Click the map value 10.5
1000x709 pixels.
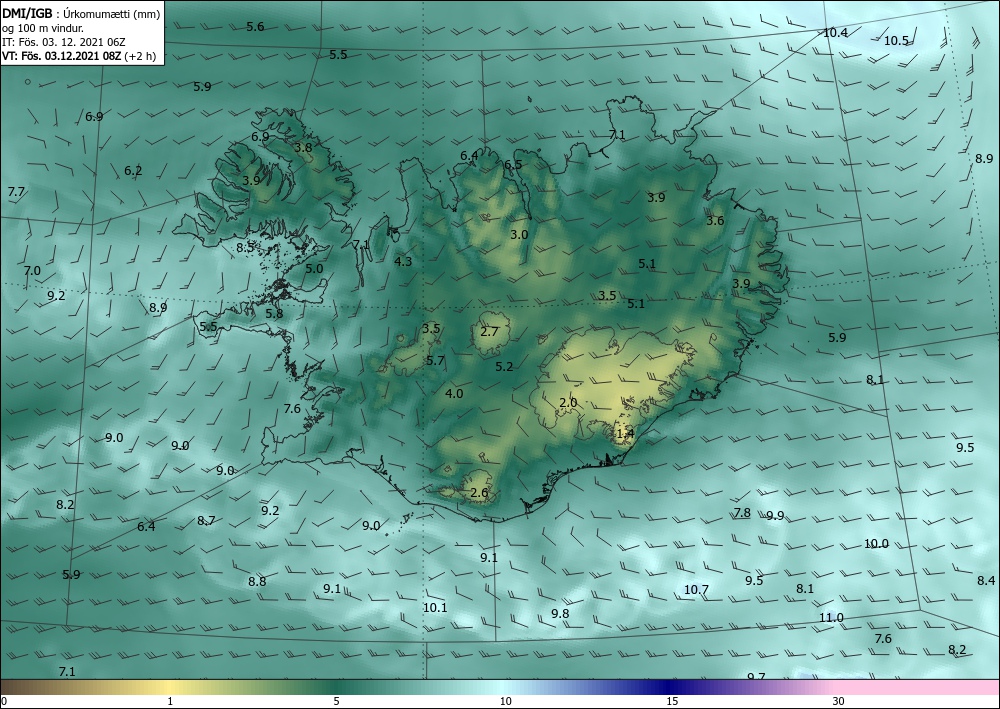click(896, 41)
